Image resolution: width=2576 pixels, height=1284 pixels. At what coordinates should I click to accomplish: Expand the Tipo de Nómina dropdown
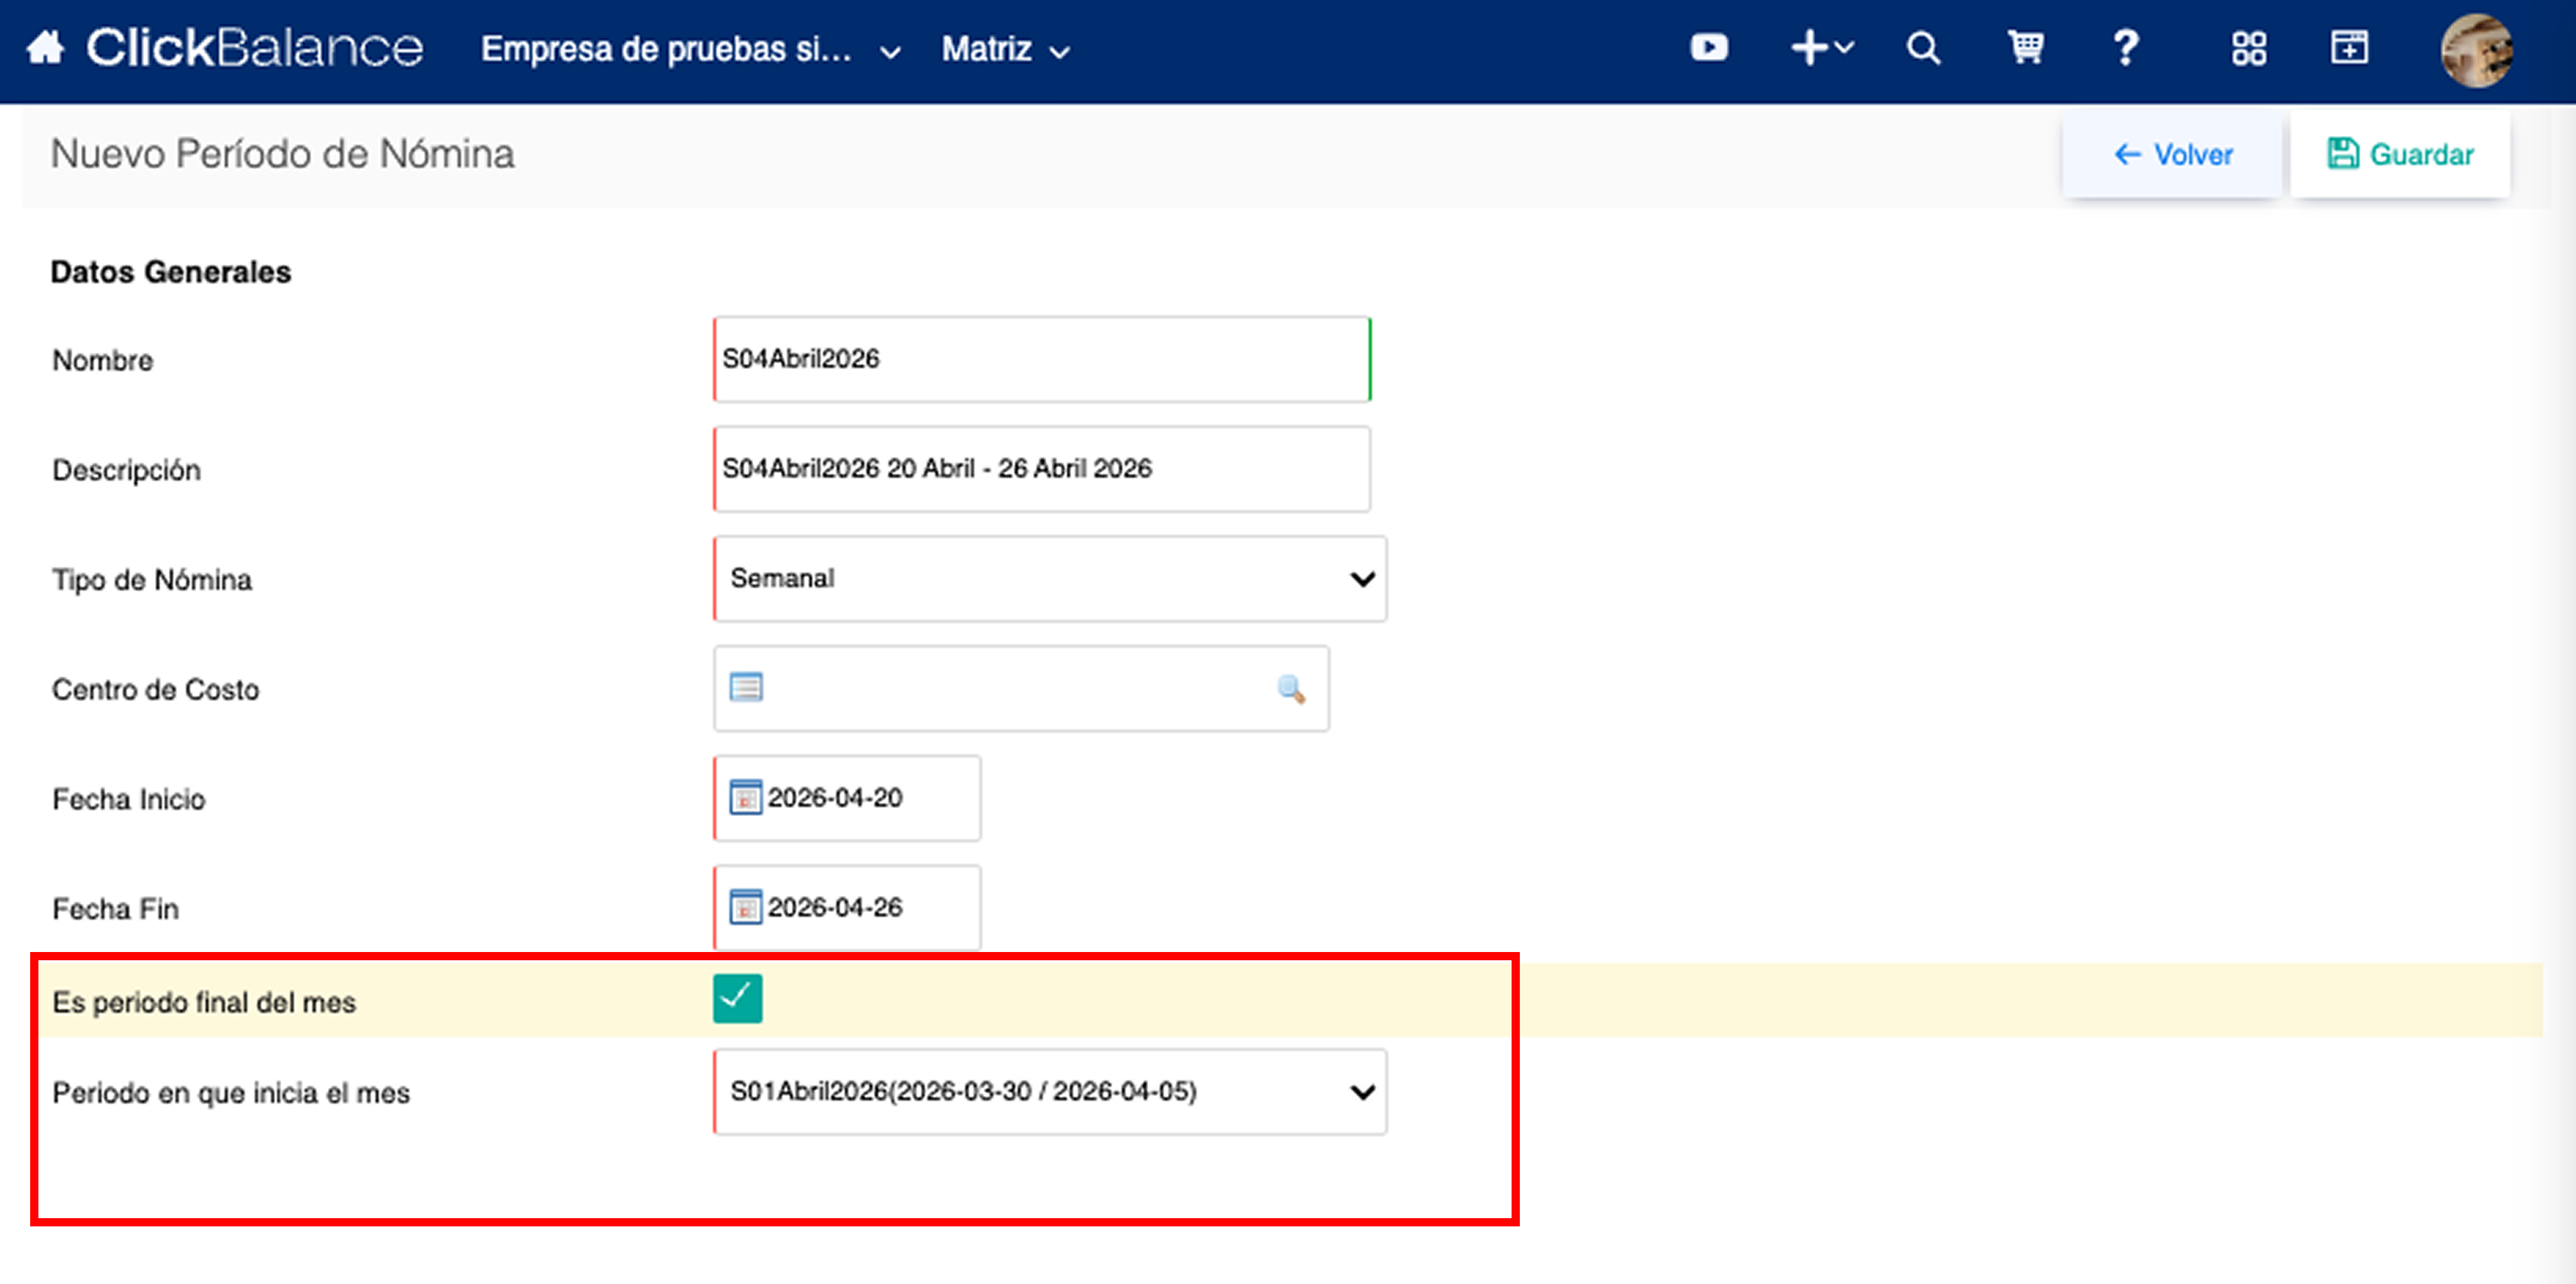(x=1050, y=579)
